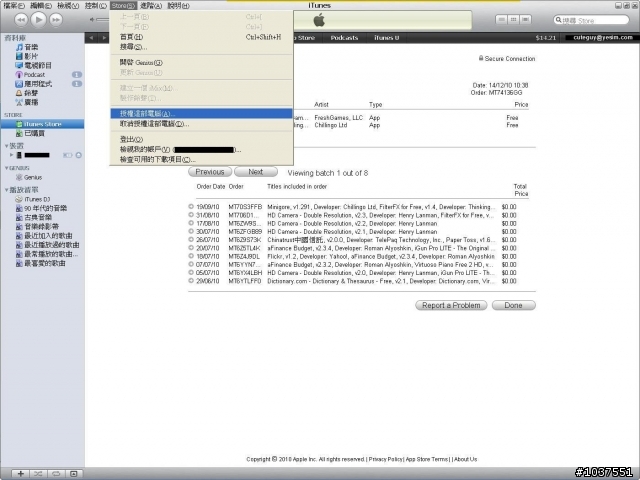Collapse the 播放清單 playlists section
The height and width of the screenshot is (480, 640).
point(7,190)
